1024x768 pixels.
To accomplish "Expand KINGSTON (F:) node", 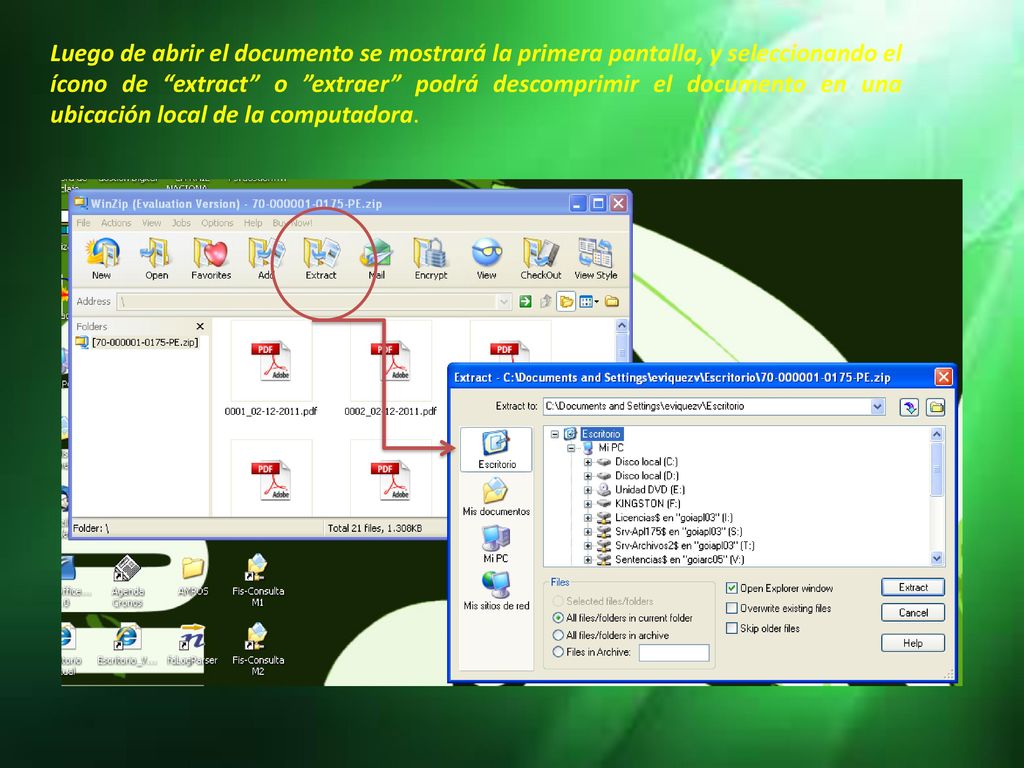I will point(587,504).
